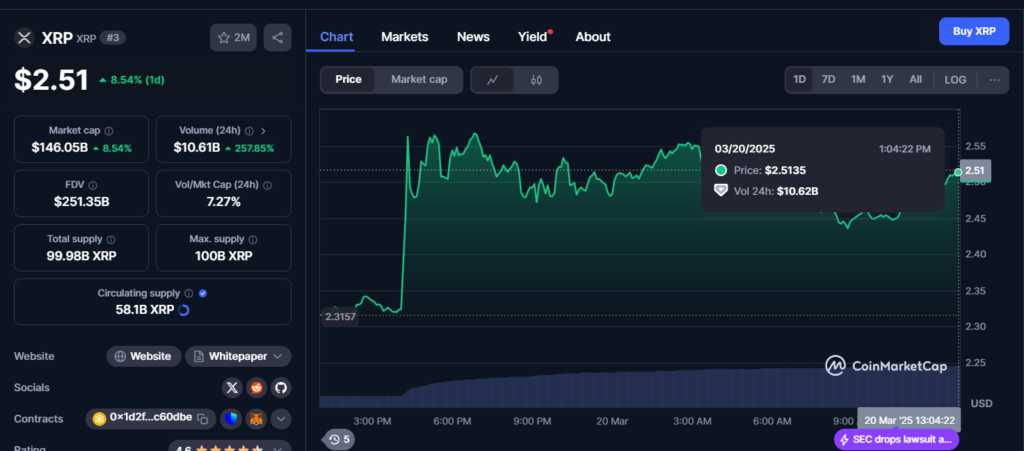The width and height of the screenshot is (1024, 451).
Task: Open the share icon button
Action: [278, 38]
